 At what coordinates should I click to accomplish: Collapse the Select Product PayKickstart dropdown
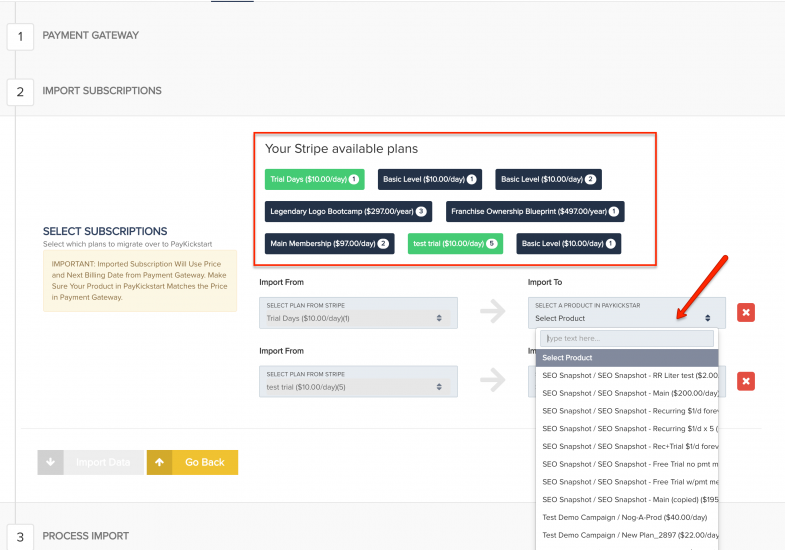coord(627,313)
